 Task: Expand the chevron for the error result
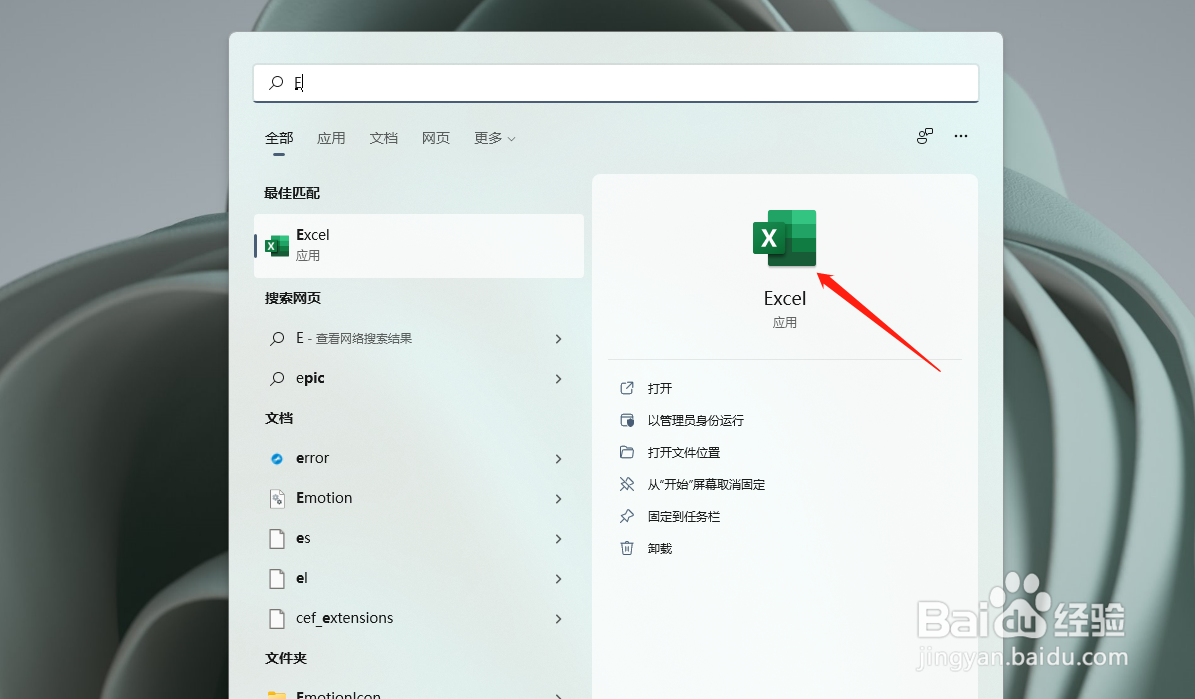tap(559, 459)
